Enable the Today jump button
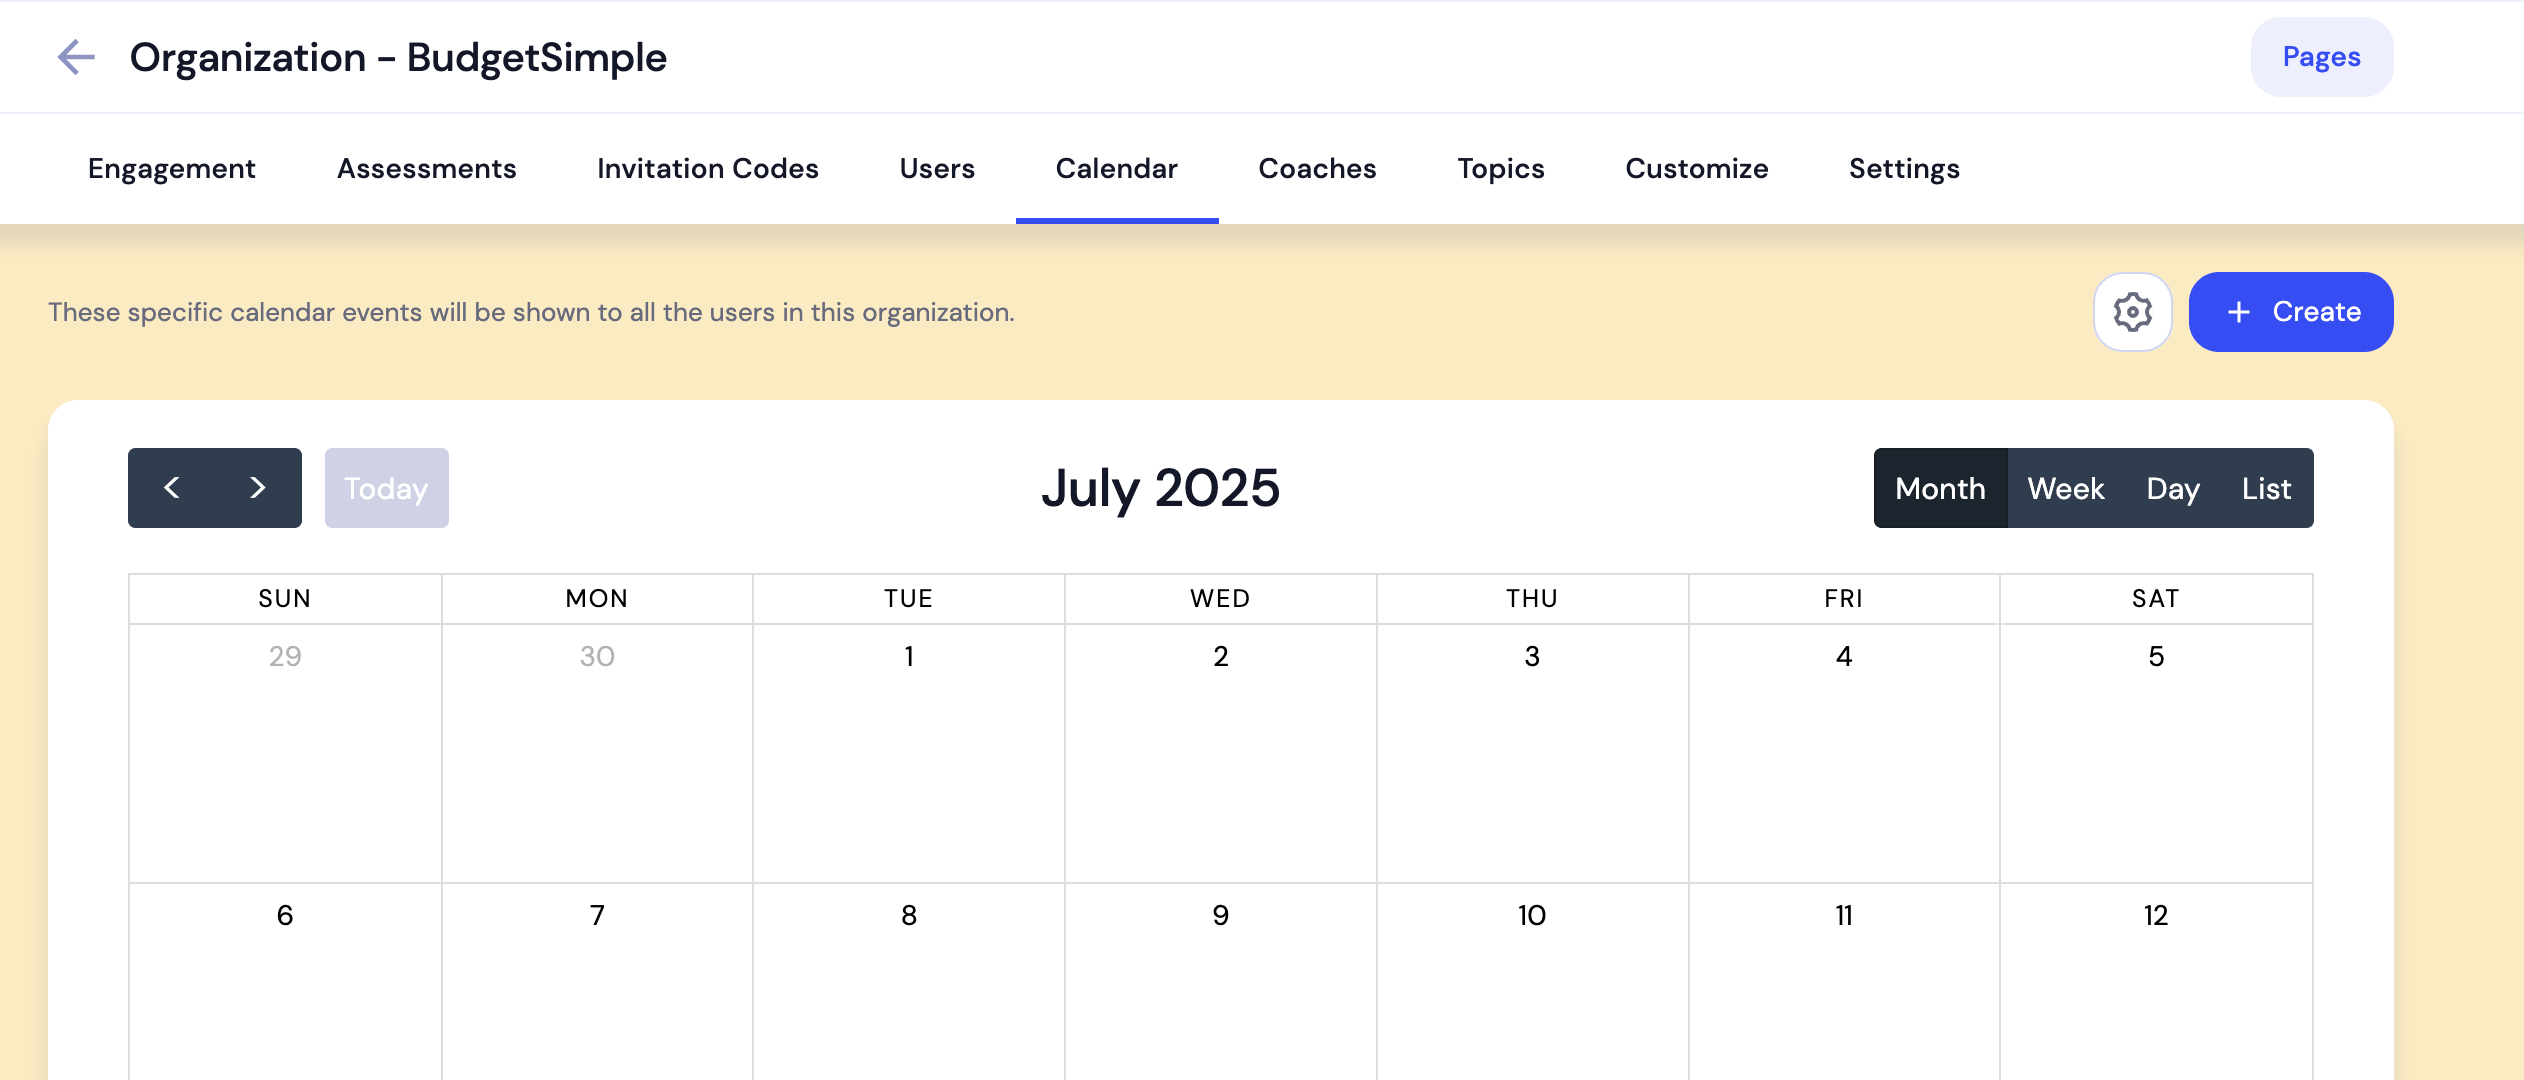2524x1080 pixels. [386, 488]
